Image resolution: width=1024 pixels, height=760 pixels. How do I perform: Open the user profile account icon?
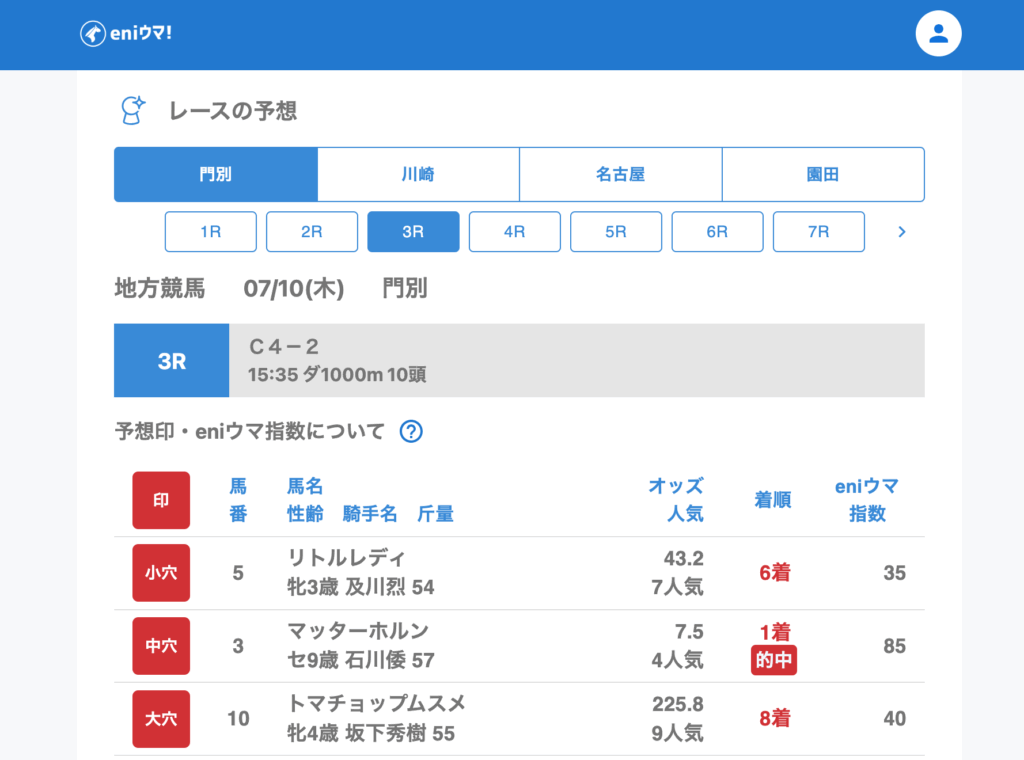(x=938, y=34)
